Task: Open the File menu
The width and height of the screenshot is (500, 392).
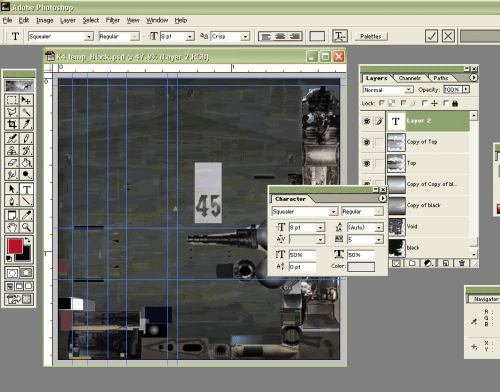Action: click(x=7, y=20)
